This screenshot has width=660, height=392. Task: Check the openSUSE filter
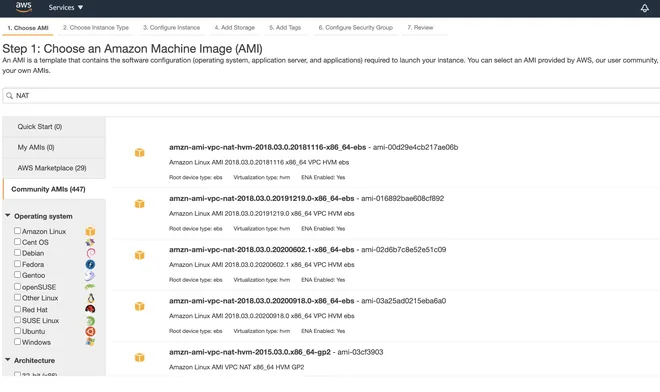click(x=17, y=286)
